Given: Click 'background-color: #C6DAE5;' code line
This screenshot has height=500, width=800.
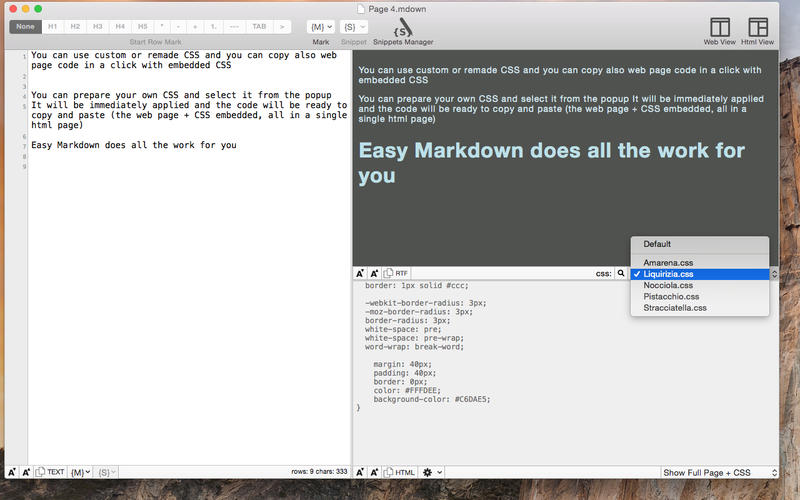Looking at the screenshot, I should pos(432,399).
